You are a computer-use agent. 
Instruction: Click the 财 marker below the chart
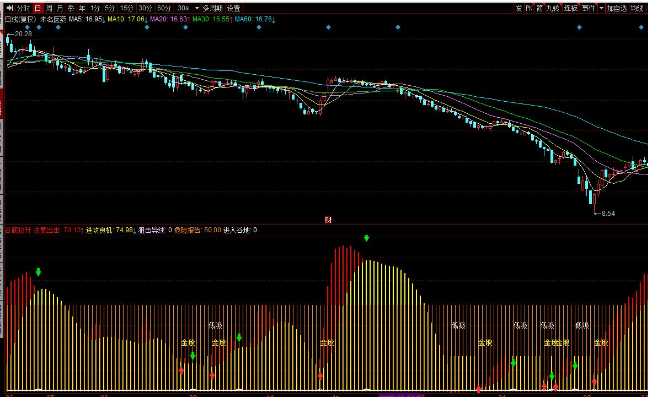pos(328,220)
